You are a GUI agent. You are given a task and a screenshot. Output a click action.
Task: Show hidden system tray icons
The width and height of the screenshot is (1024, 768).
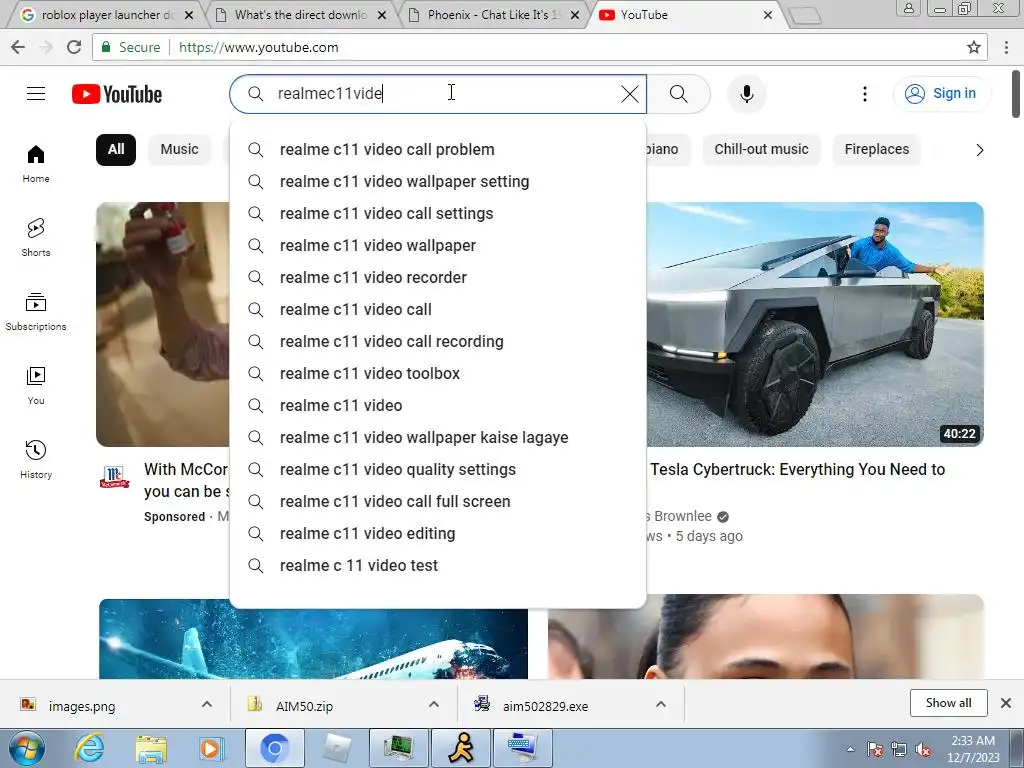click(850, 749)
